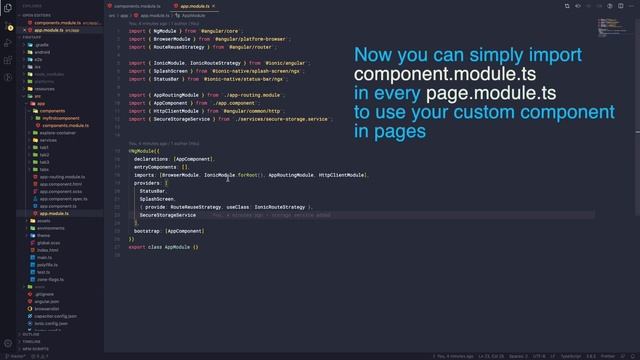Open capacitor.config.json file
640x360 pixels.
point(55,316)
